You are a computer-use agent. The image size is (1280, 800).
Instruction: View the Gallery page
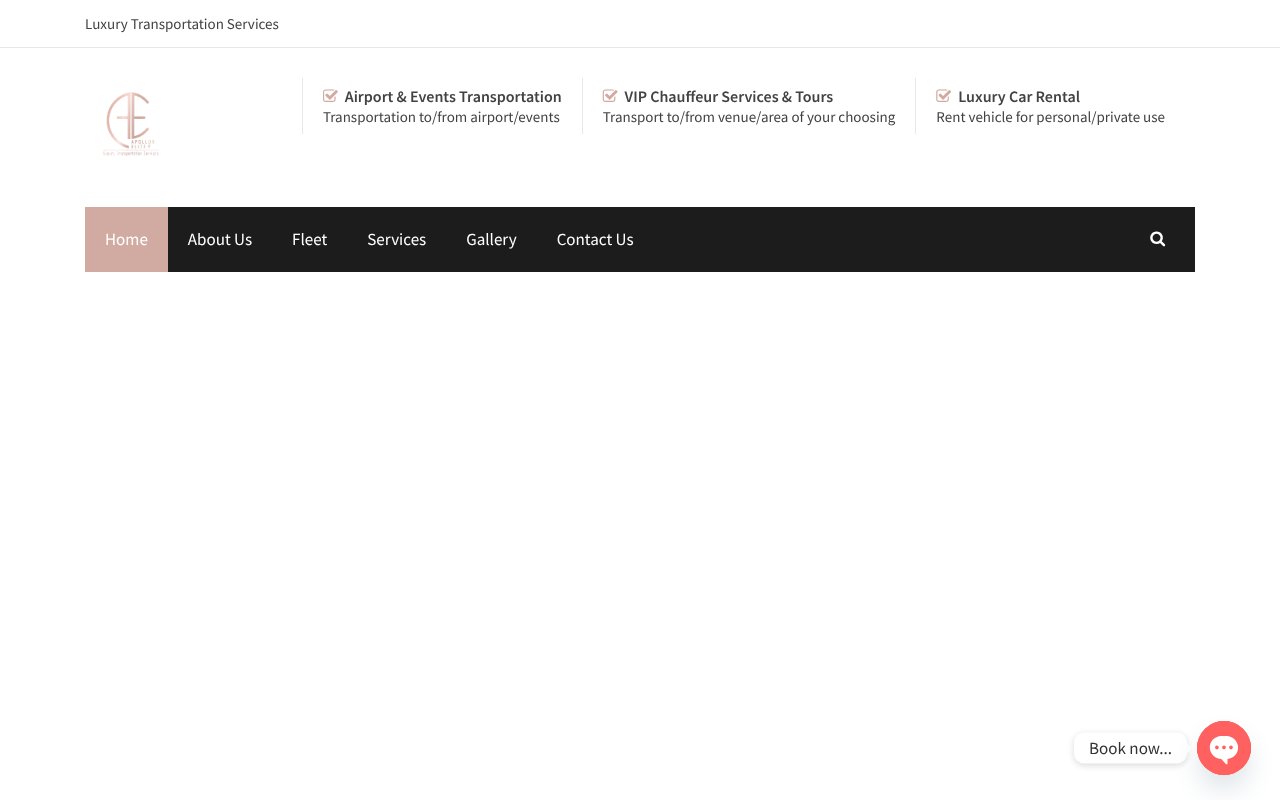[491, 239]
